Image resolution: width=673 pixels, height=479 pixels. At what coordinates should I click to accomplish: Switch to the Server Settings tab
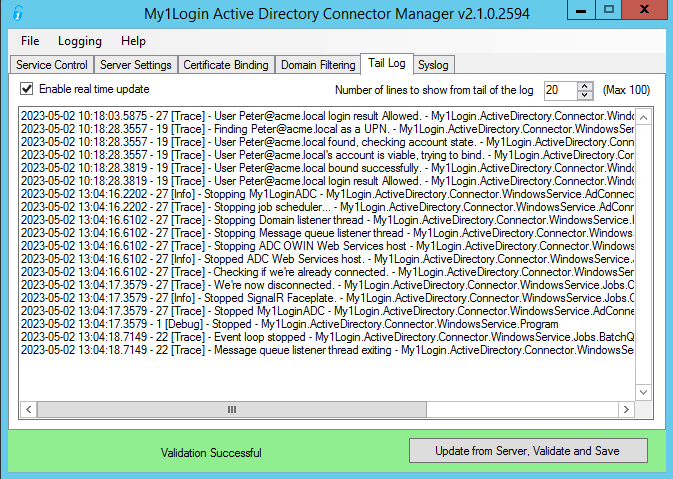click(x=136, y=65)
